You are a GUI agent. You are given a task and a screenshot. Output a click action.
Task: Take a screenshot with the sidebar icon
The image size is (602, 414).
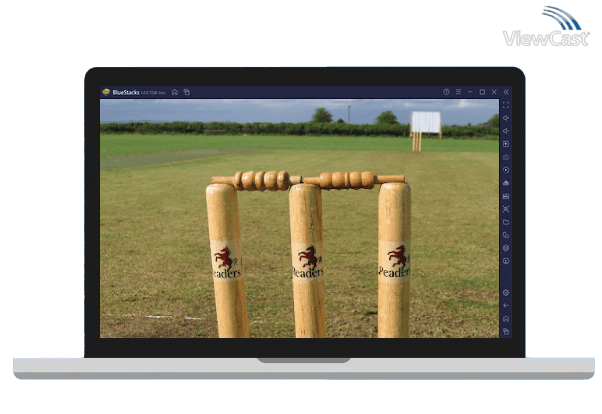pyautogui.click(x=506, y=209)
